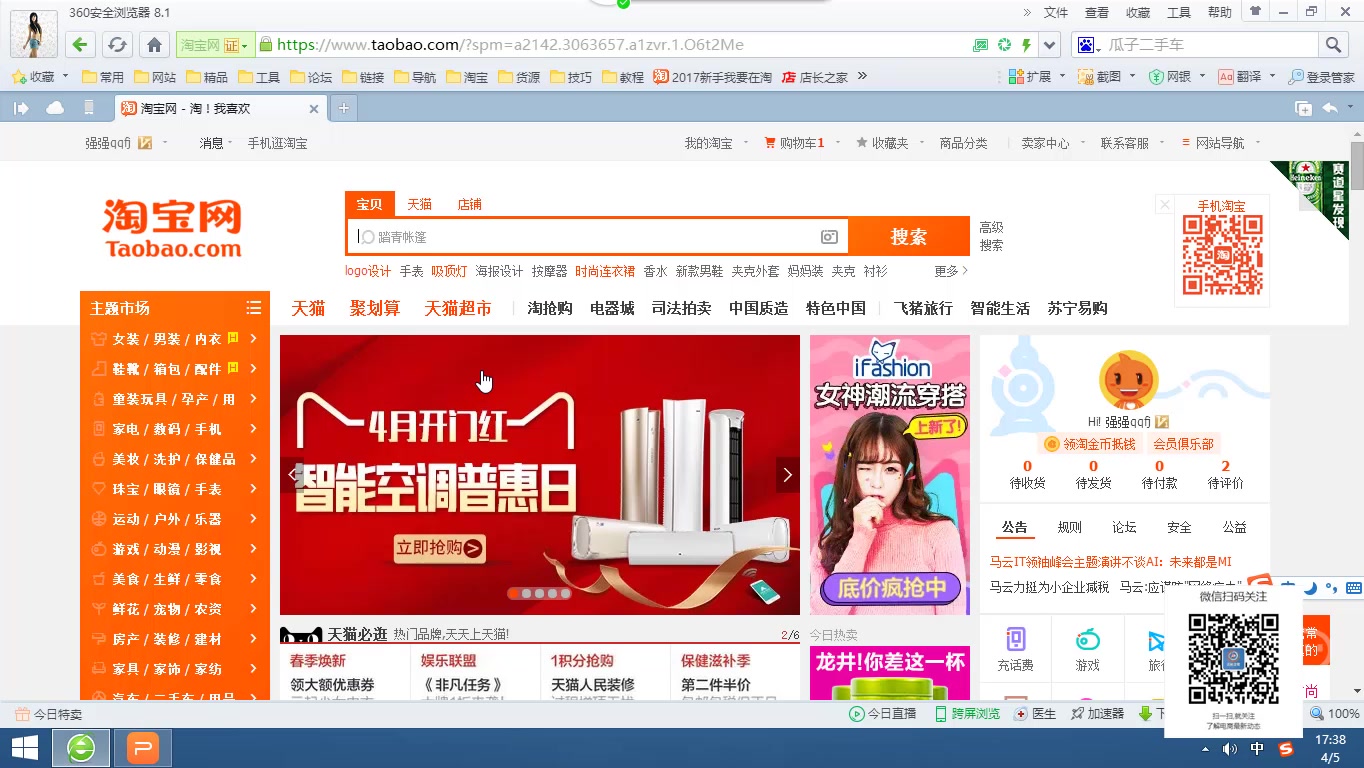Viewport: 1364px width, 768px height.
Task: Open the Windows Start button
Action: 25,748
